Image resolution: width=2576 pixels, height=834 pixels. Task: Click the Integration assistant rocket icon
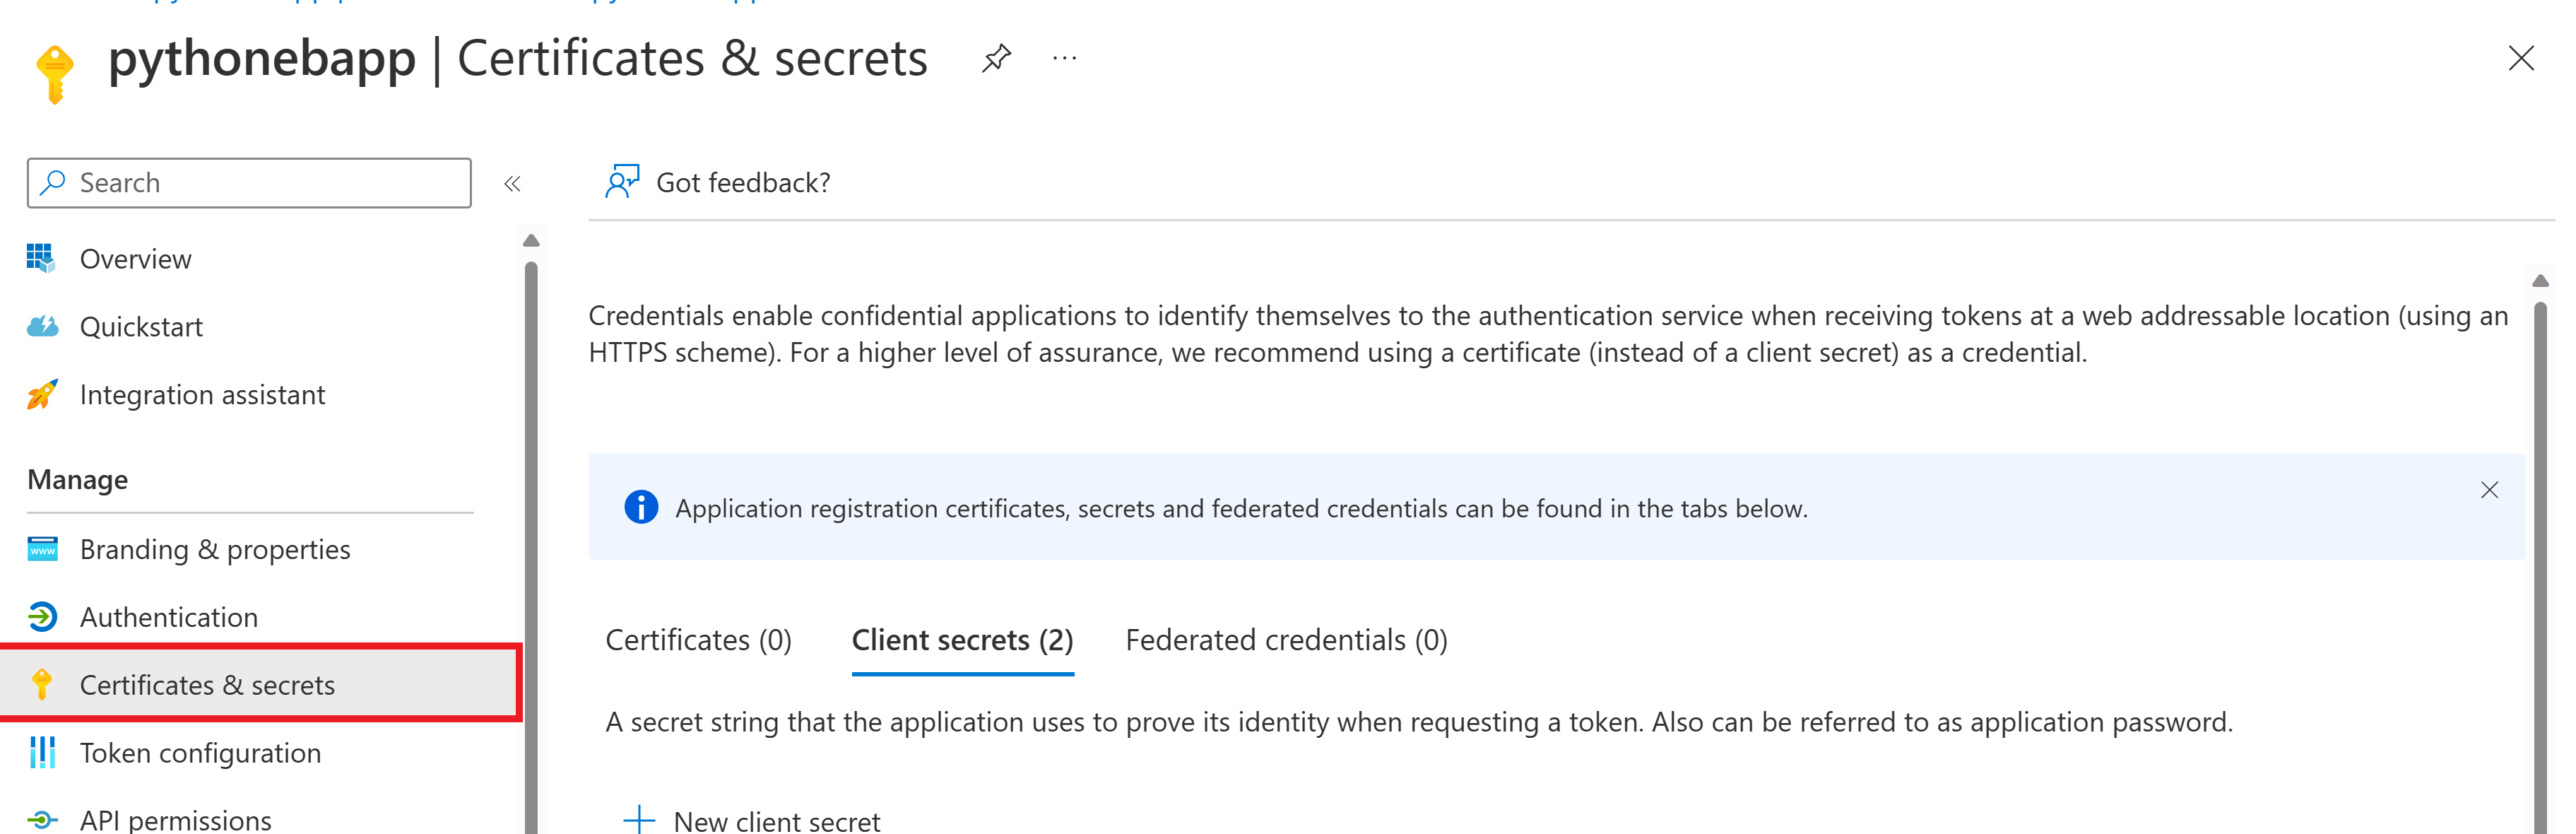point(42,395)
